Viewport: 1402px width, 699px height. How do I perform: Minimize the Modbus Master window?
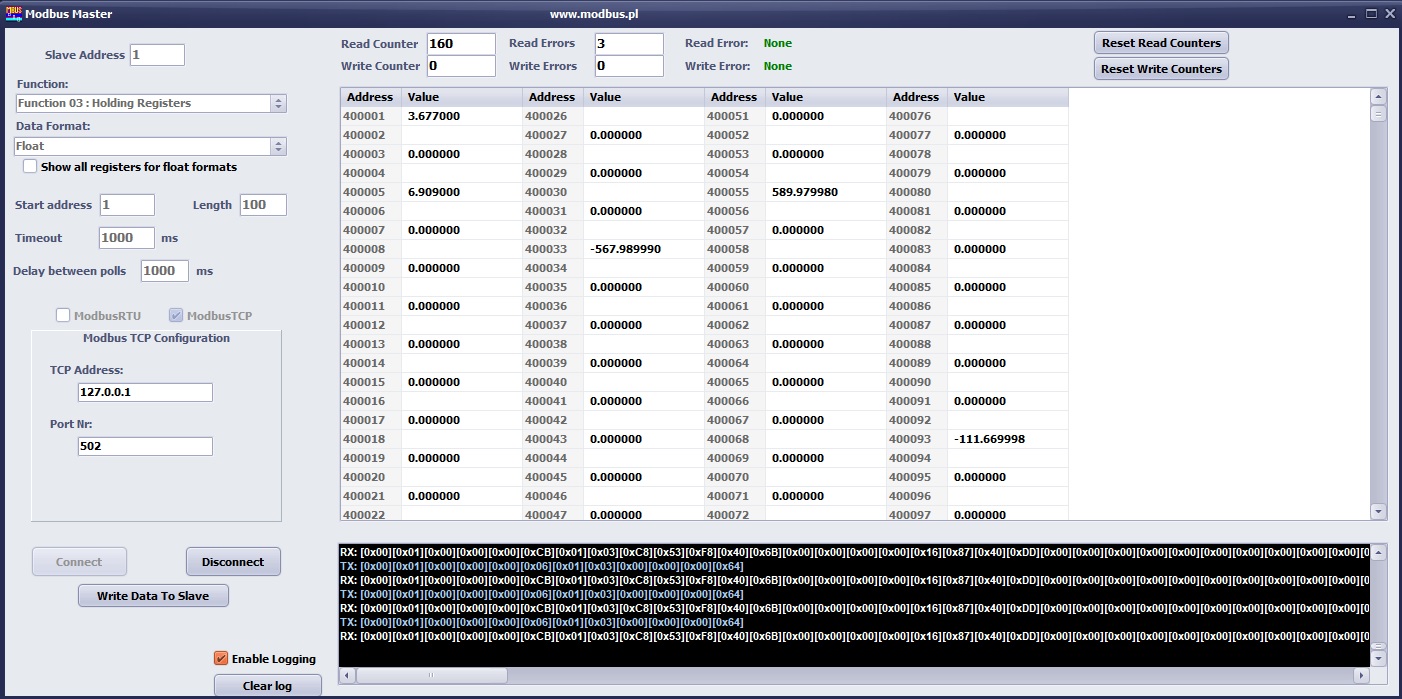tap(1352, 14)
